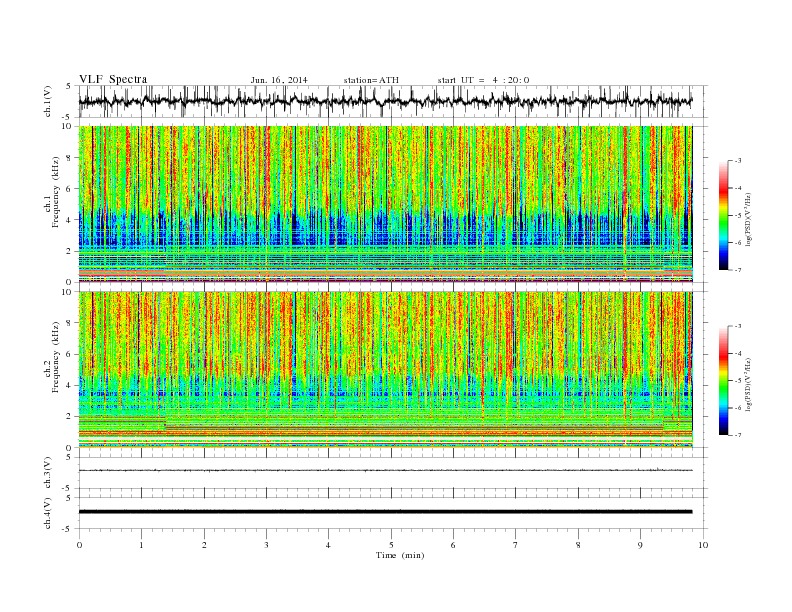
Task: Click the "Time (min)" x-axis label
Action: 400,555
